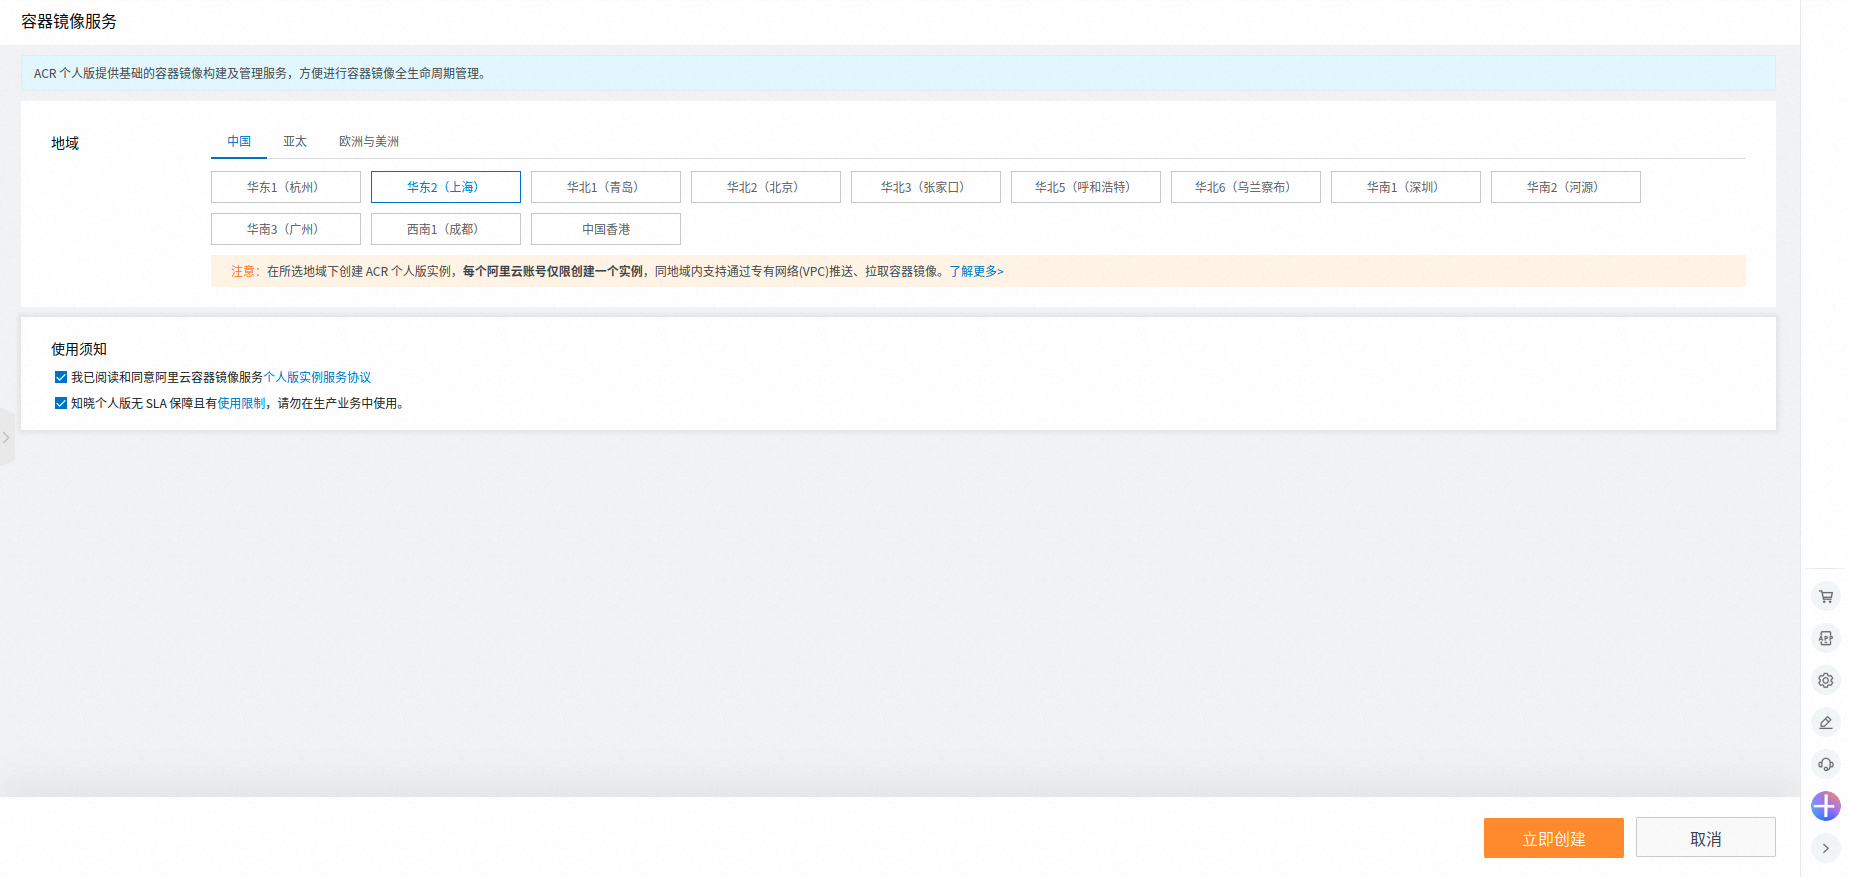Image resolution: width=1849 pixels, height=877 pixels.
Task: Select region 华北2（北京）
Action: [x=766, y=187]
